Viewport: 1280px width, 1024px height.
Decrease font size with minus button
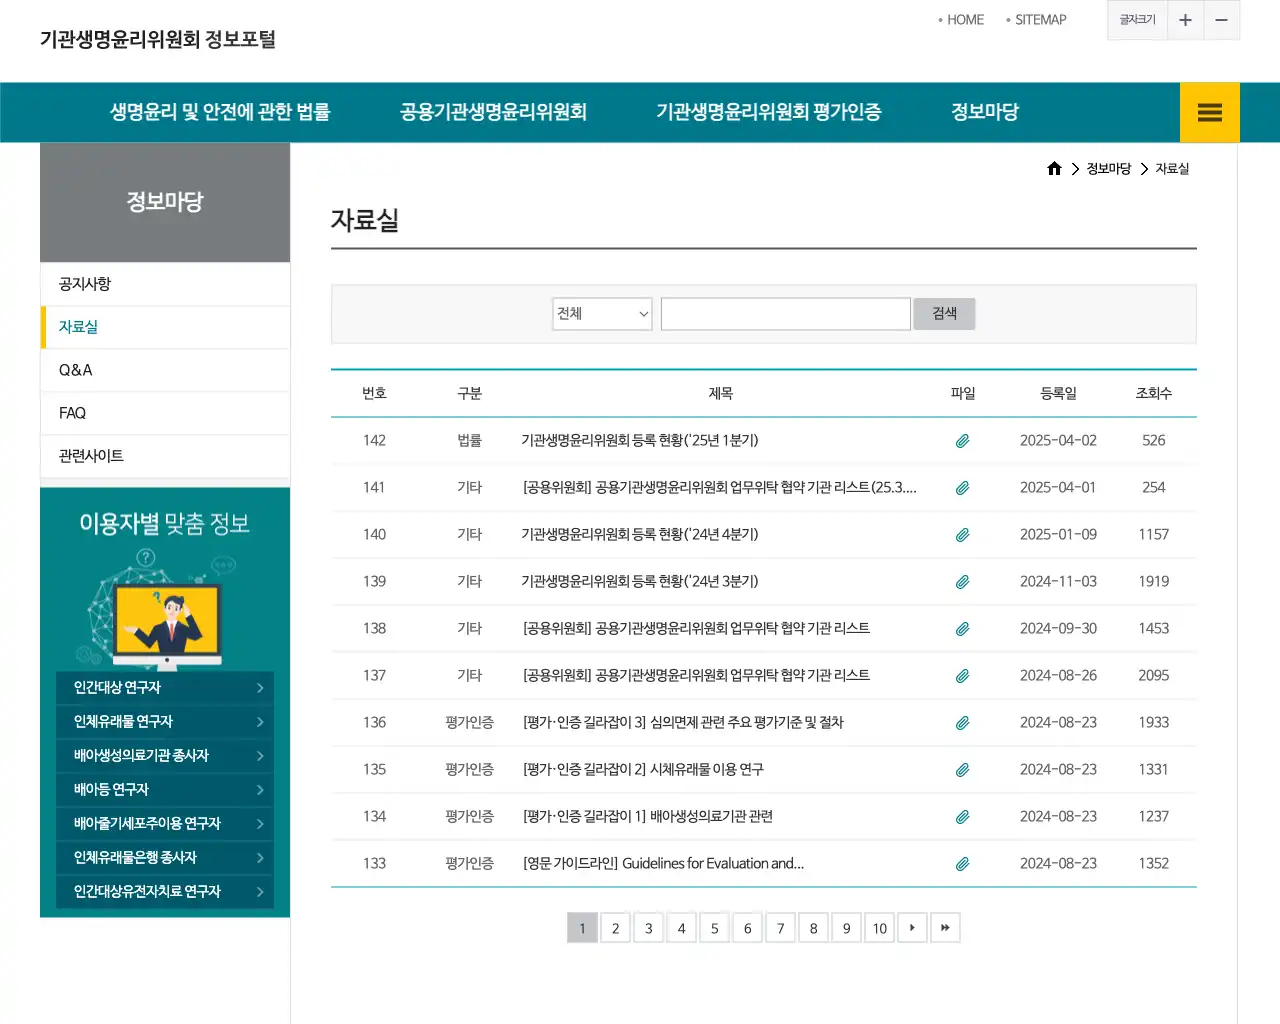[x=1221, y=20]
